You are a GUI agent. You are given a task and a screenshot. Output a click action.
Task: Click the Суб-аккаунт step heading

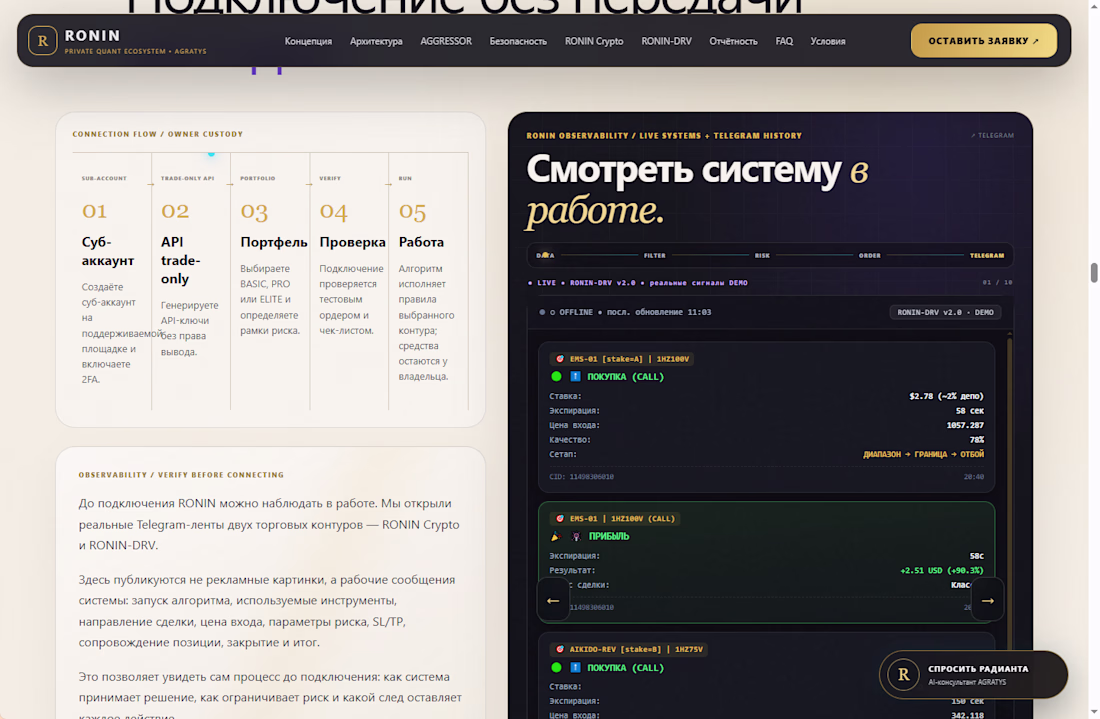(107, 251)
